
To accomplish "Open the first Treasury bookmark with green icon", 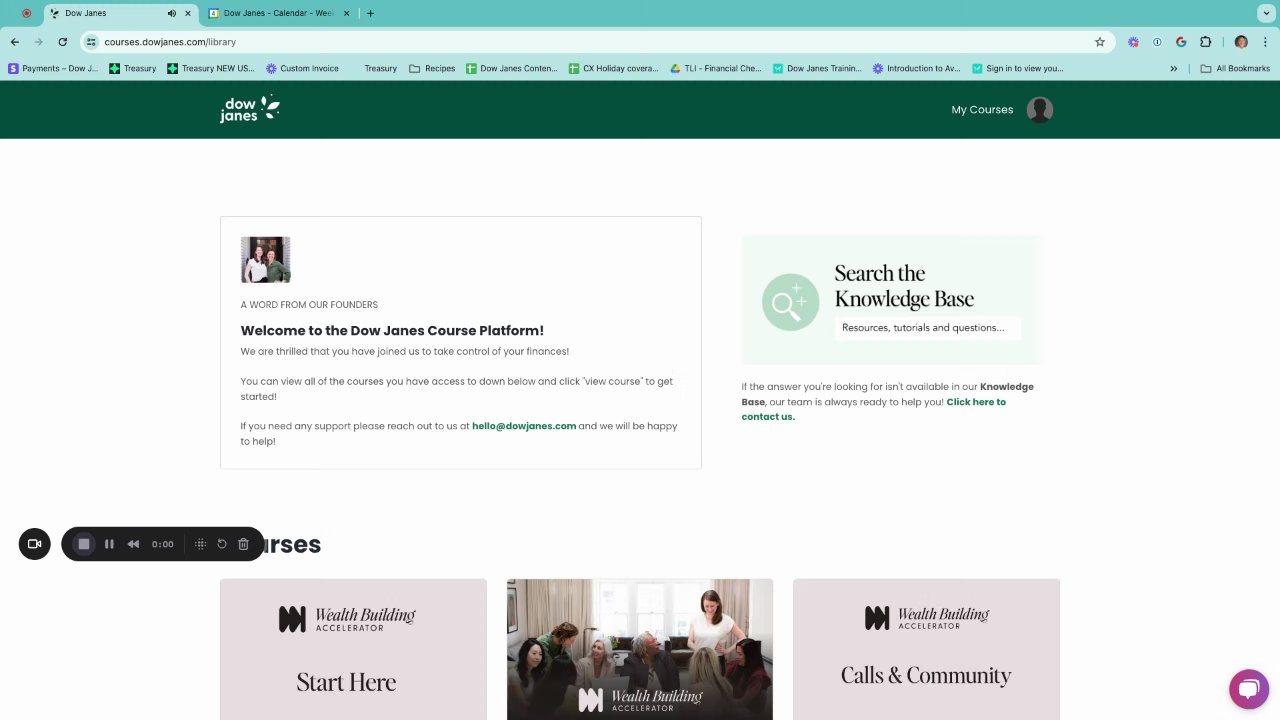I will pos(133,69).
